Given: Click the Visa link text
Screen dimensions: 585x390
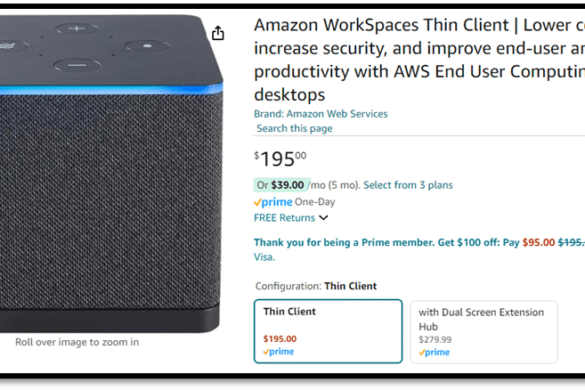Looking at the screenshot, I should pos(264,257).
